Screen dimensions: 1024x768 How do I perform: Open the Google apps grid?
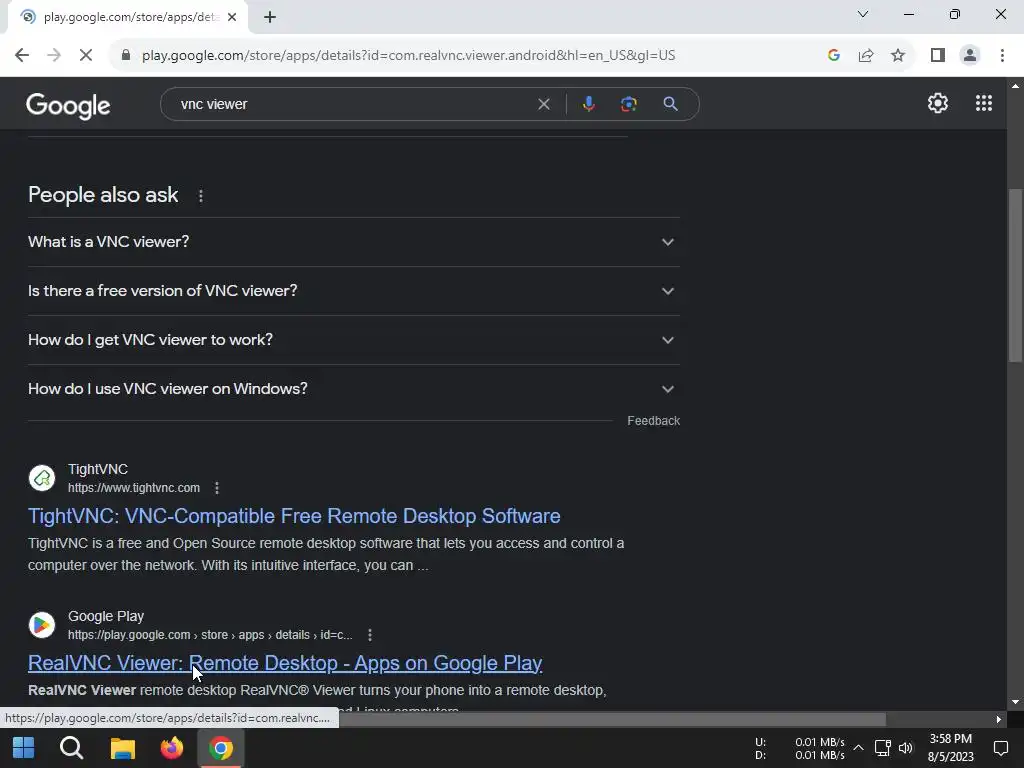984,103
